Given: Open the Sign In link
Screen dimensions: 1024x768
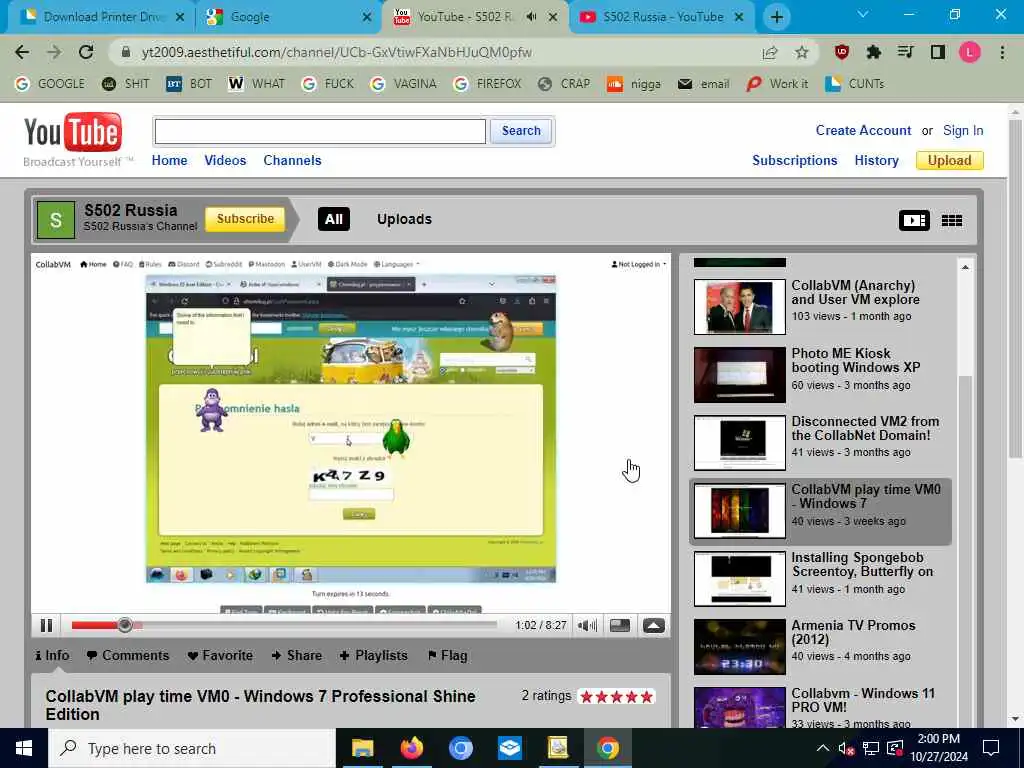Looking at the screenshot, I should [963, 131].
